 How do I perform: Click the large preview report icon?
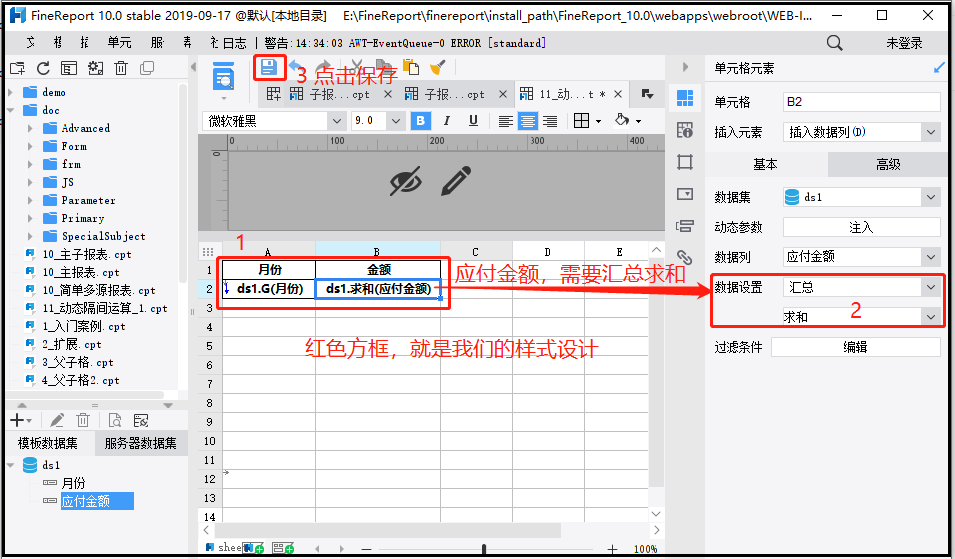(224, 78)
